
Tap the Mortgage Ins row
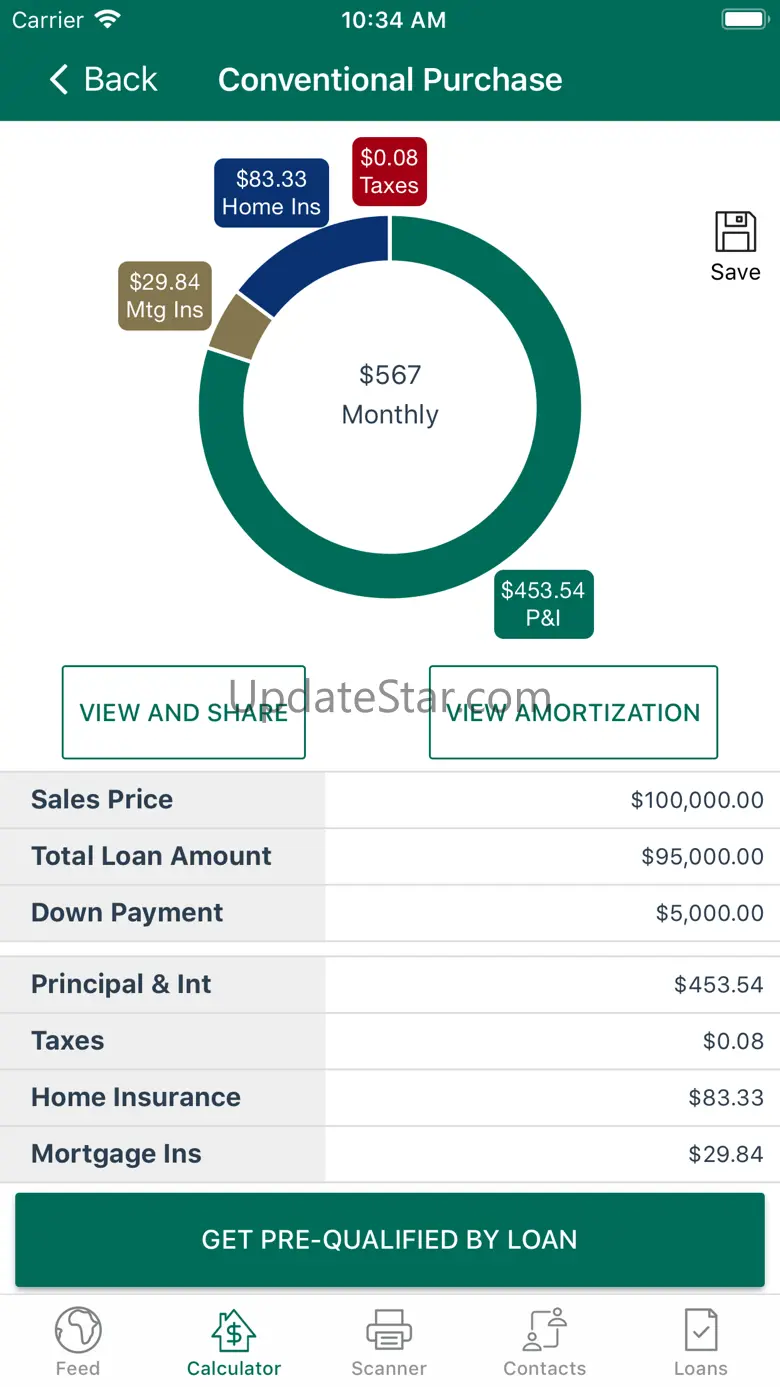pyautogui.click(x=390, y=1154)
